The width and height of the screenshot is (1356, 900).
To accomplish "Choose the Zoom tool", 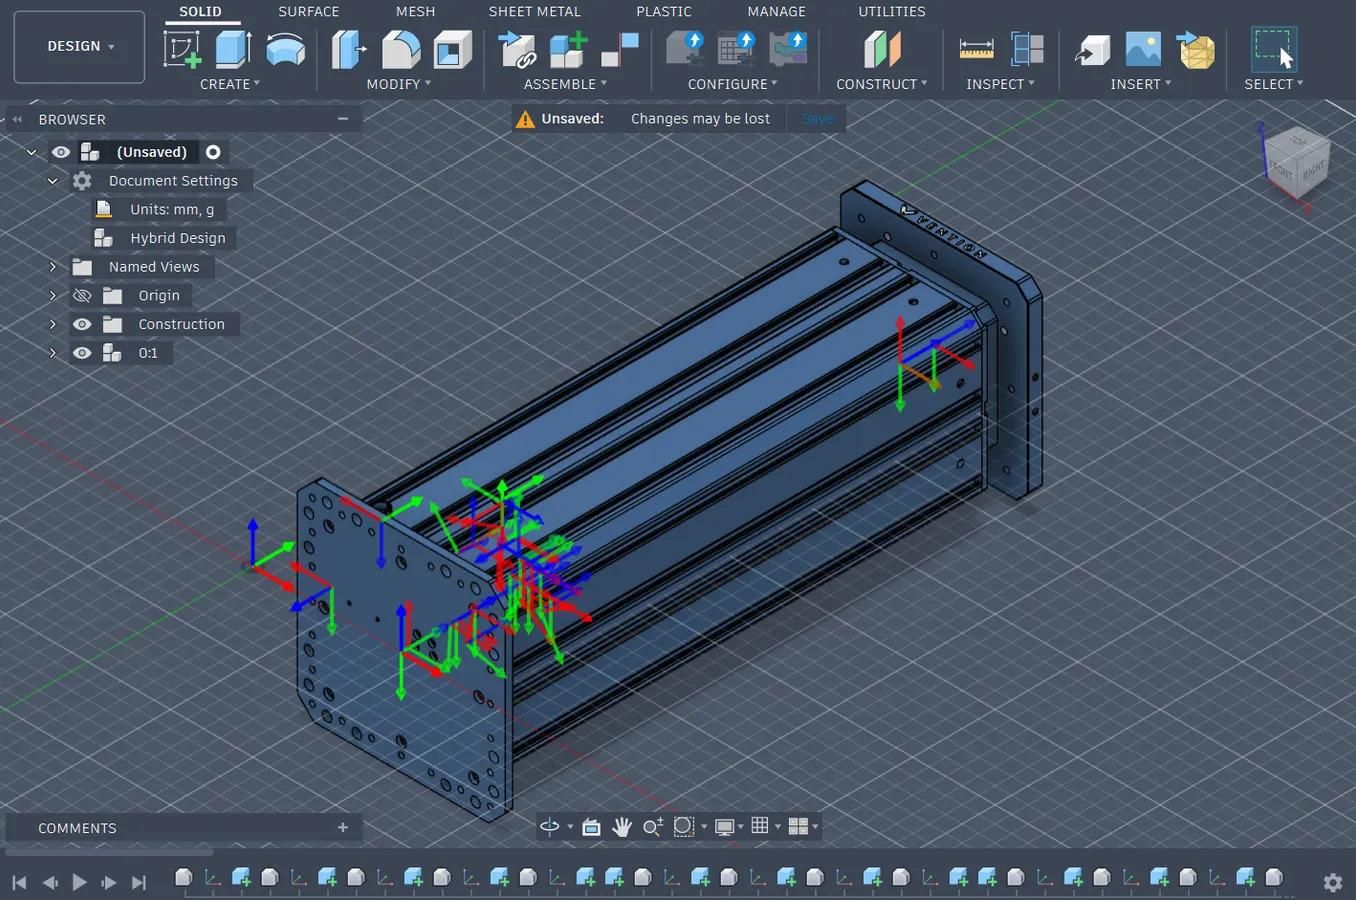I will pyautogui.click(x=653, y=826).
